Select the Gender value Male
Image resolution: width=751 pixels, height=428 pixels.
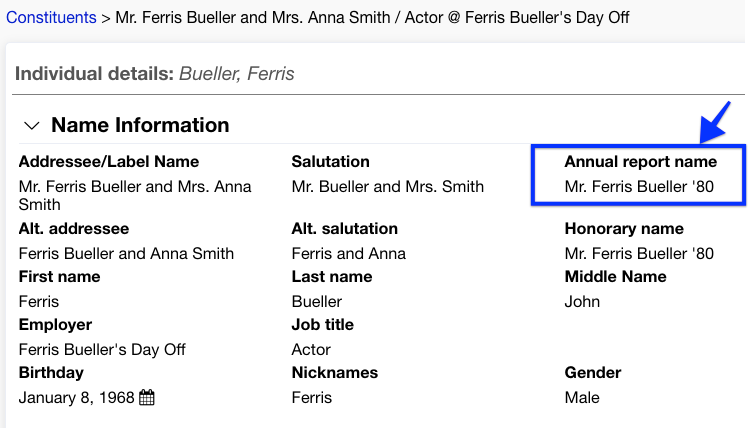(x=582, y=398)
